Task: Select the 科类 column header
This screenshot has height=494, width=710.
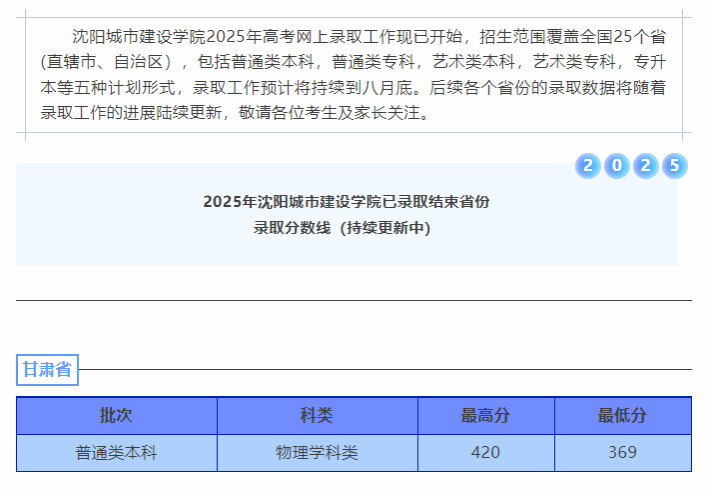Action: [316, 416]
